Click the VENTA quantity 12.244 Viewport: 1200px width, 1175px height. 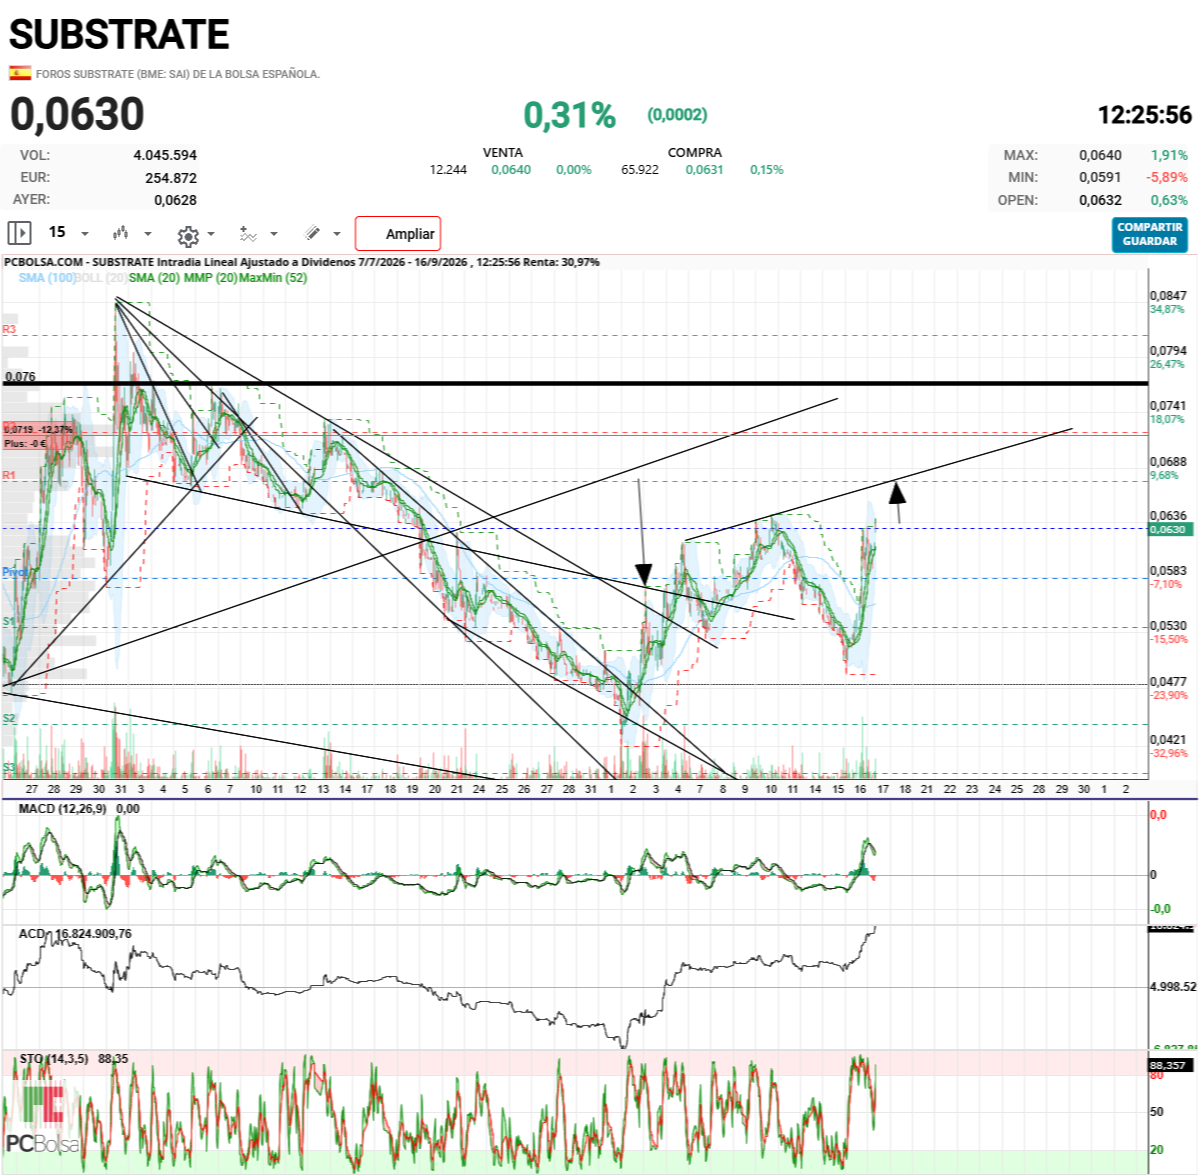pyautogui.click(x=448, y=170)
